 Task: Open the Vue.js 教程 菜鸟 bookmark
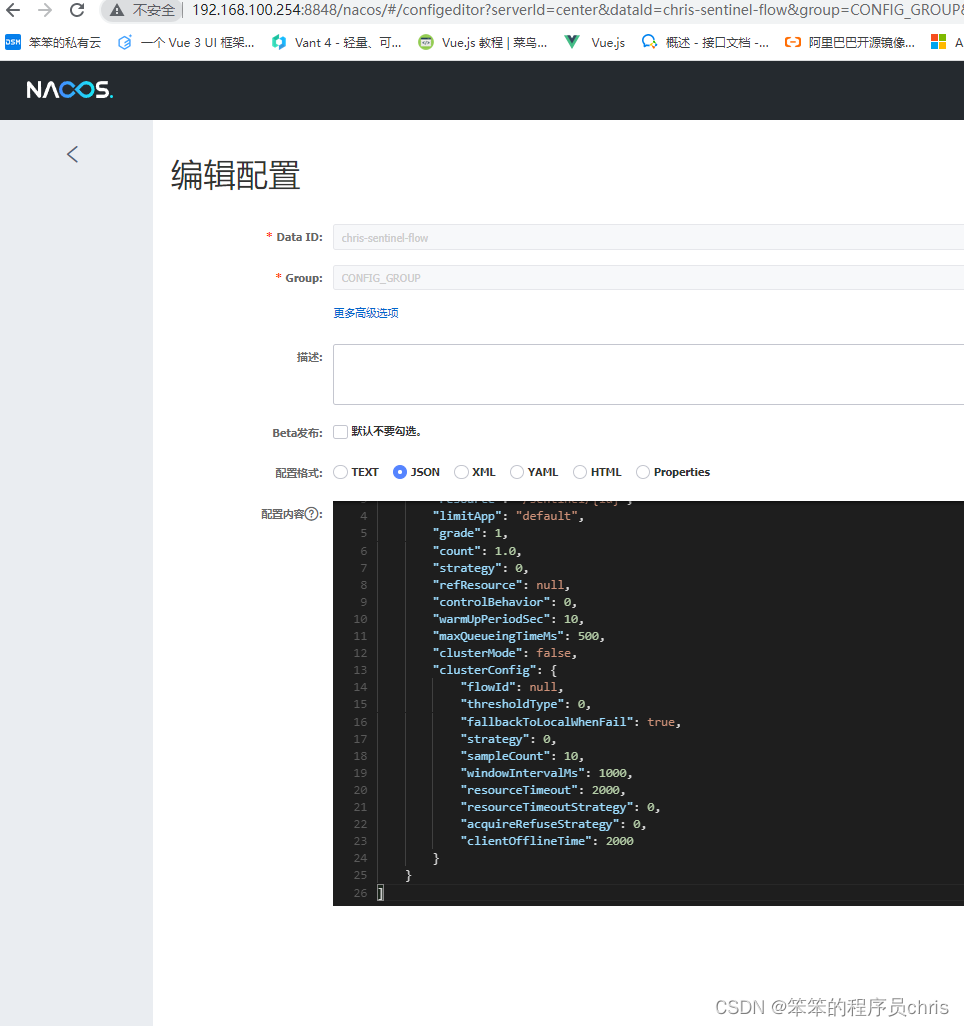(483, 43)
